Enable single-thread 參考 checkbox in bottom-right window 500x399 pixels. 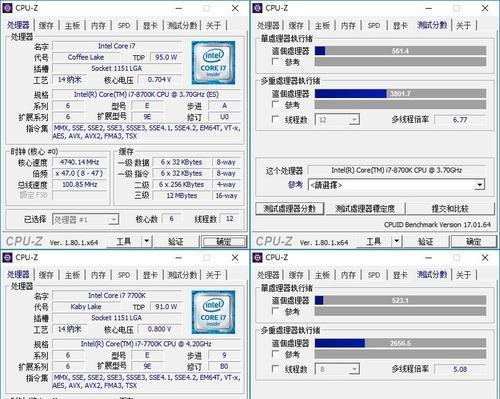[x=275, y=311]
